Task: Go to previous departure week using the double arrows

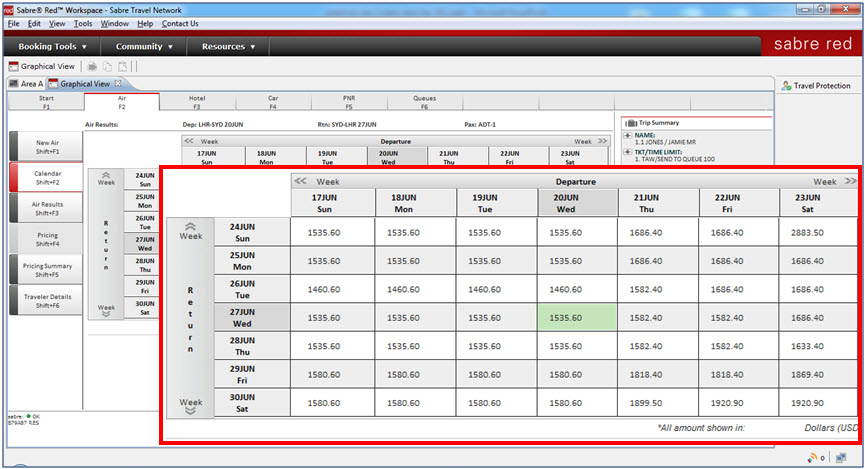Action: 300,181
